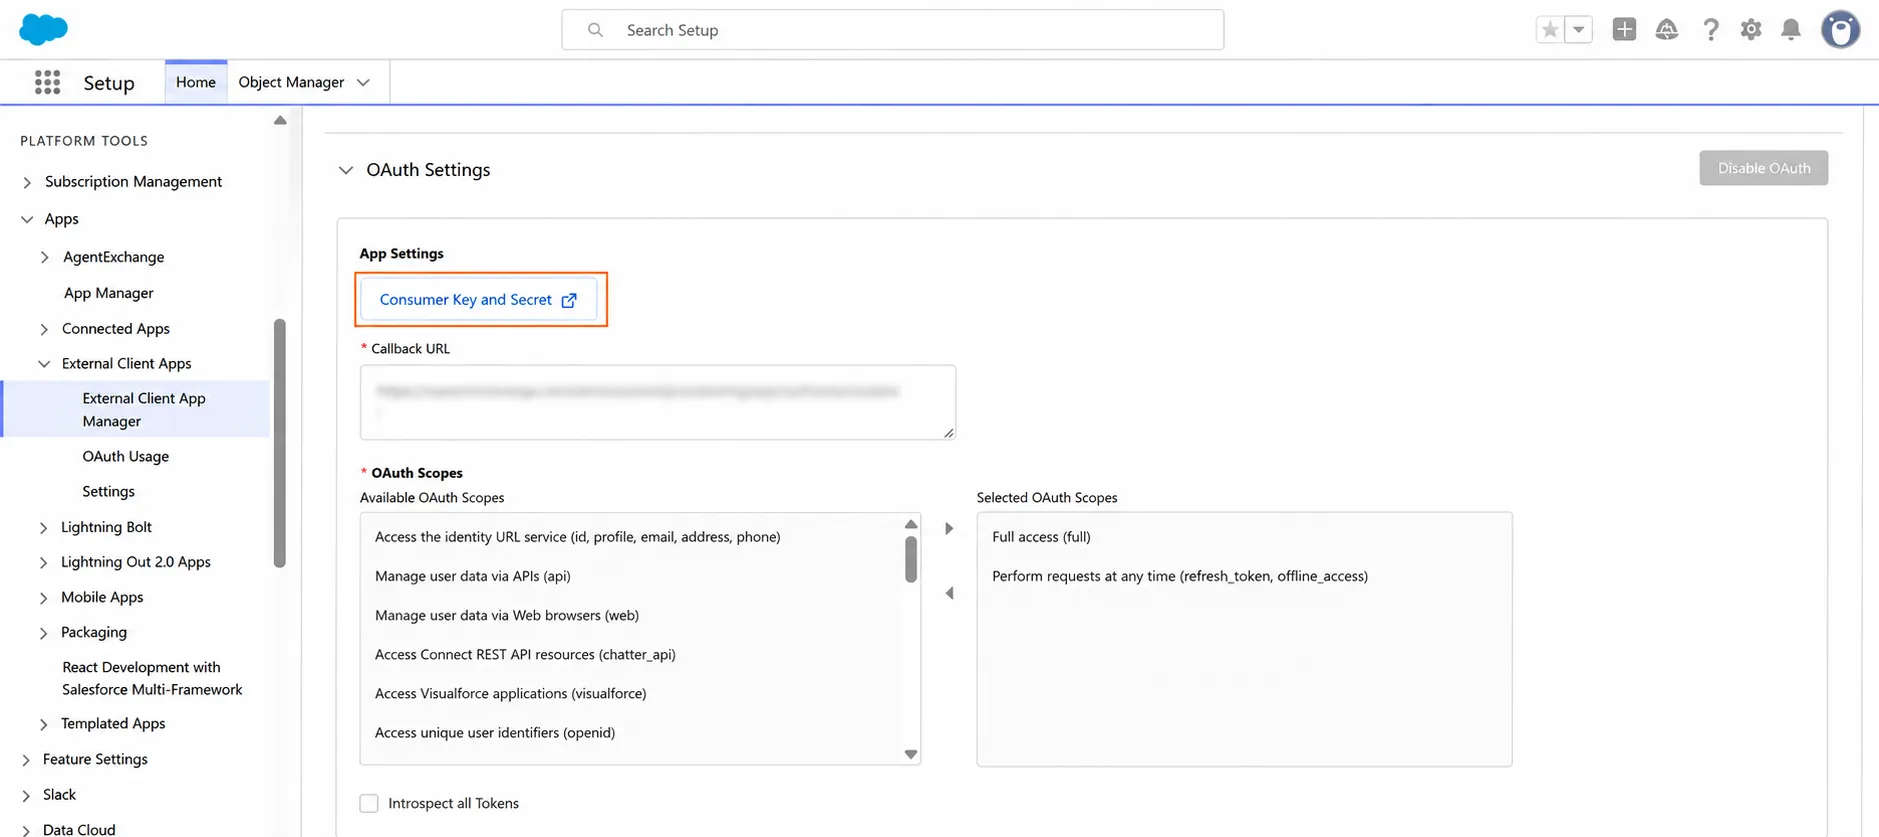Expand the Lightning Bolt node

(43, 527)
